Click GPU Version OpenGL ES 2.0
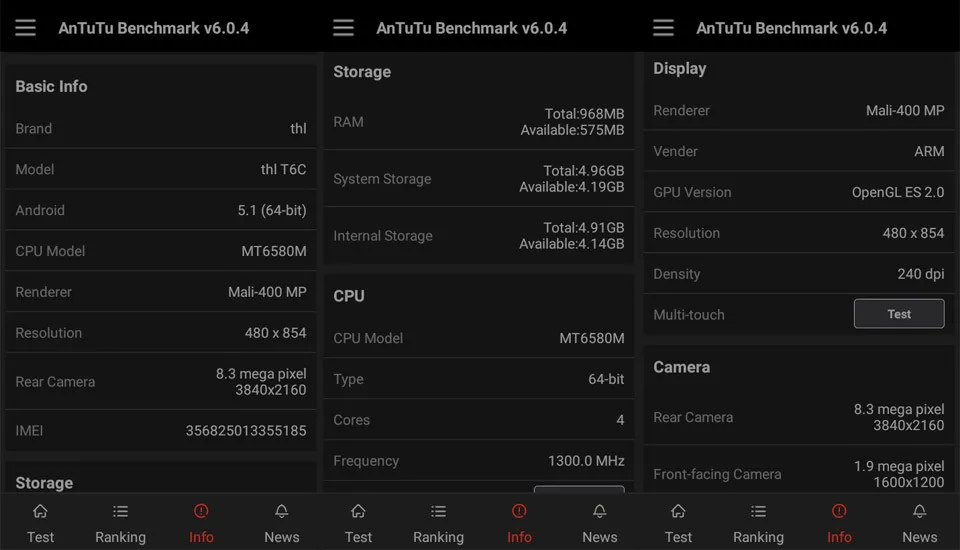Screen dimensions: 960x550 (x=898, y=192)
